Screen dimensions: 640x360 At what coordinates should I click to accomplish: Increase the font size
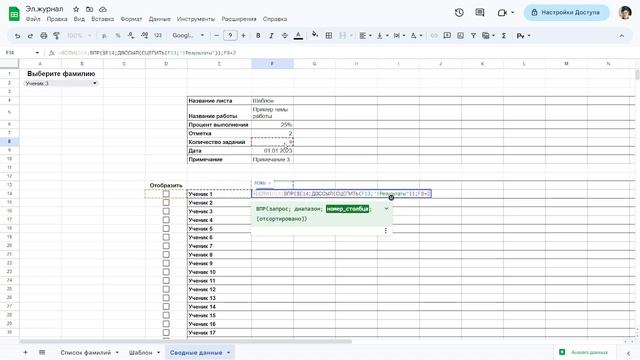243,36
